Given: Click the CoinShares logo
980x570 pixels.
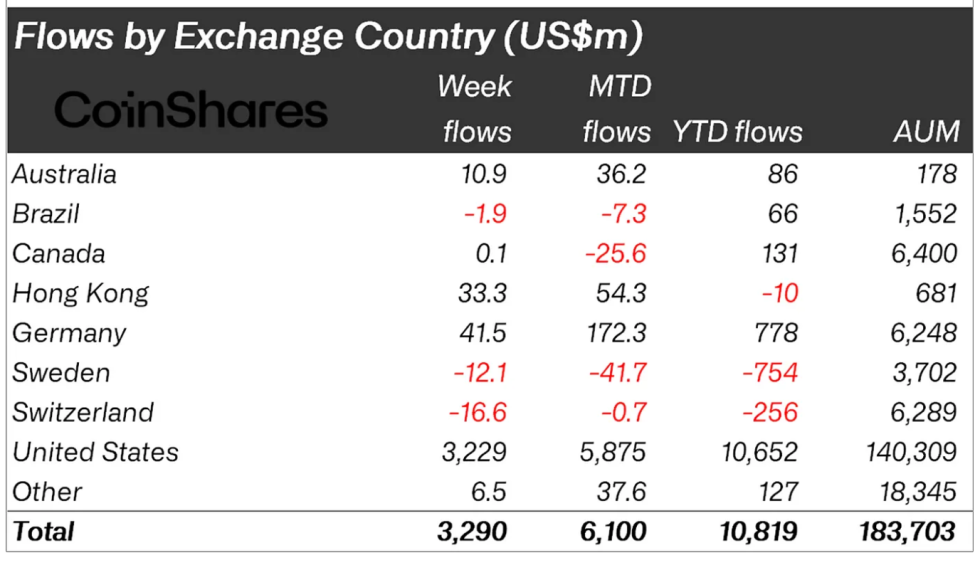Looking at the screenshot, I should [191, 110].
